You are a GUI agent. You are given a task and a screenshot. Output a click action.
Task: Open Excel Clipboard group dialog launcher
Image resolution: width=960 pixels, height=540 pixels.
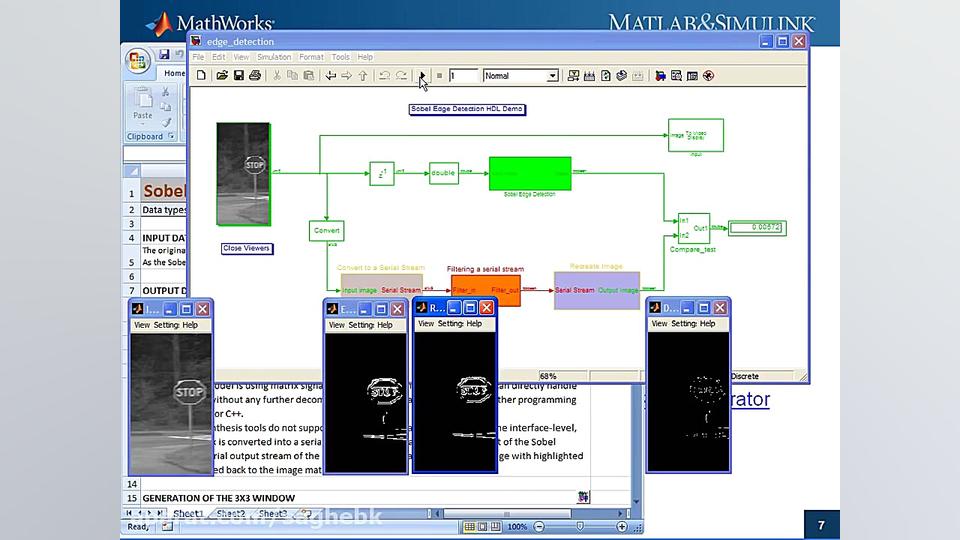[171, 136]
